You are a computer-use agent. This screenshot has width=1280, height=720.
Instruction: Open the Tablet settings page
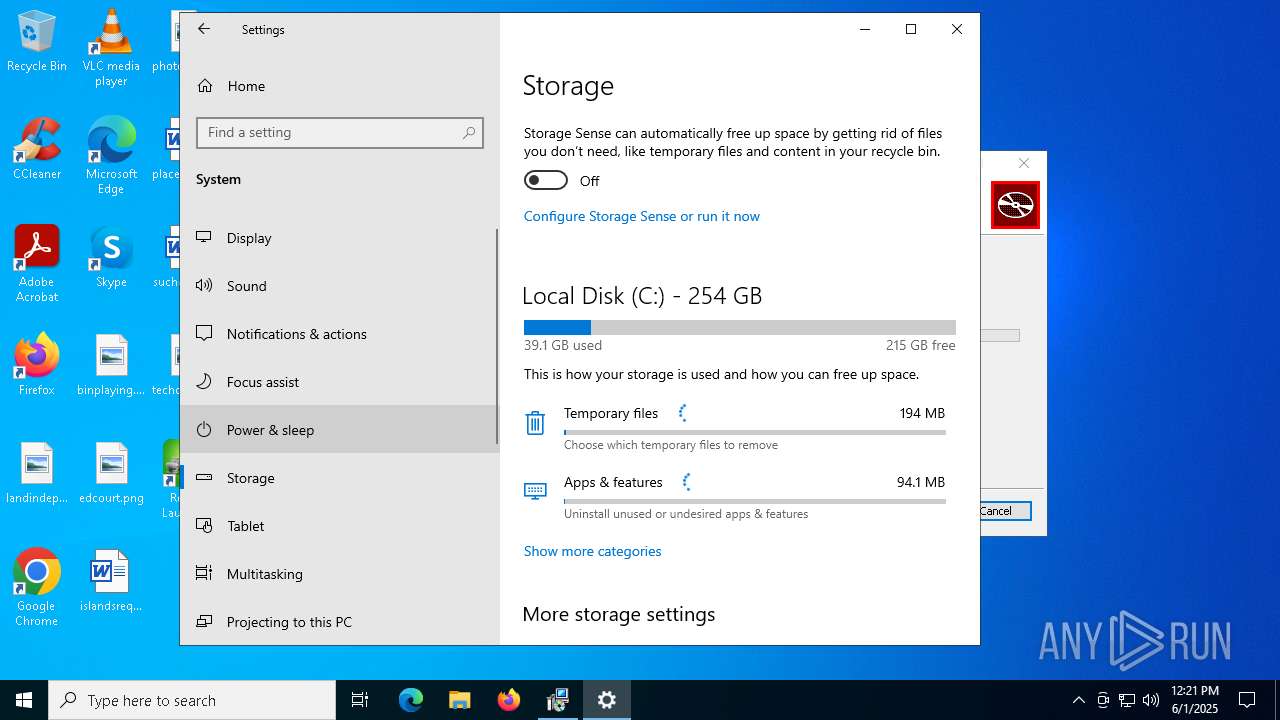pyautogui.click(x=338, y=525)
